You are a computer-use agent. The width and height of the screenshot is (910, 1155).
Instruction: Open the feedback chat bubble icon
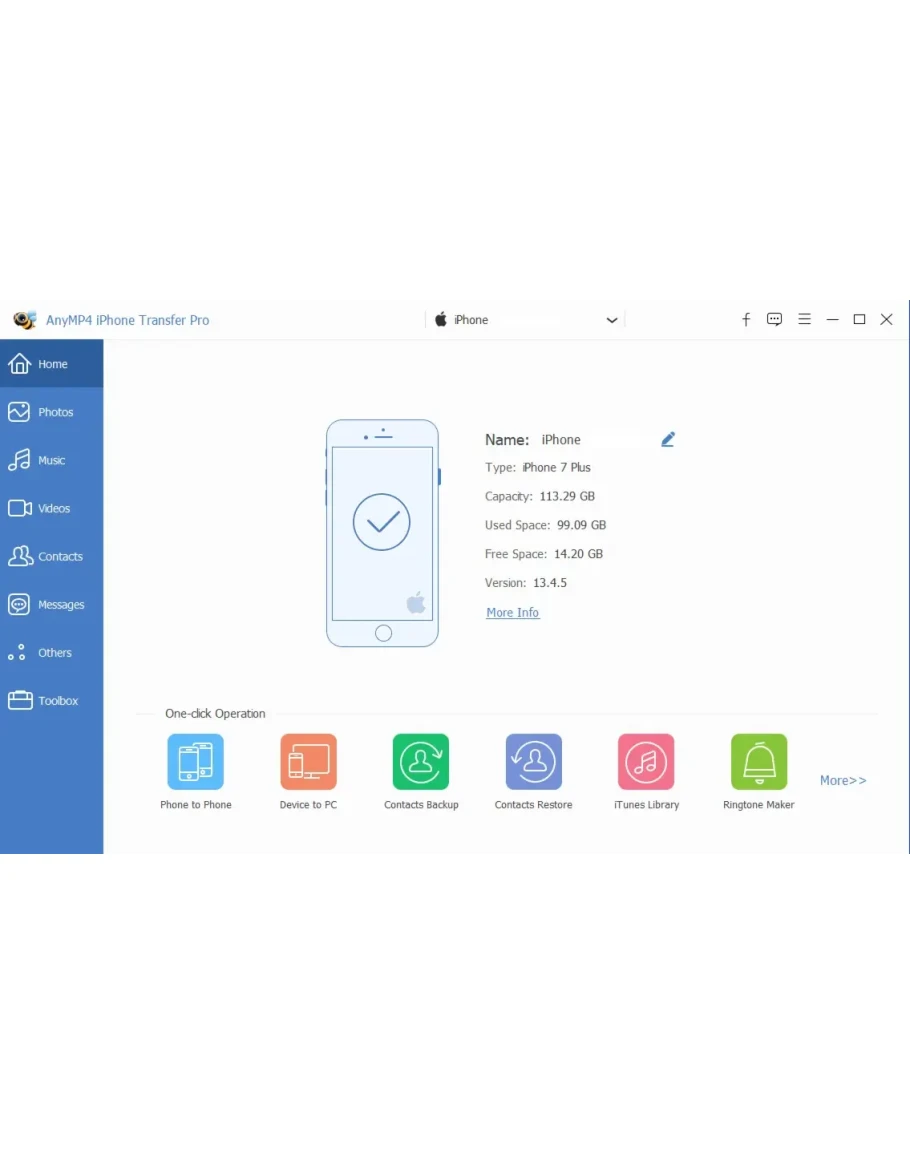coord(774,320)
